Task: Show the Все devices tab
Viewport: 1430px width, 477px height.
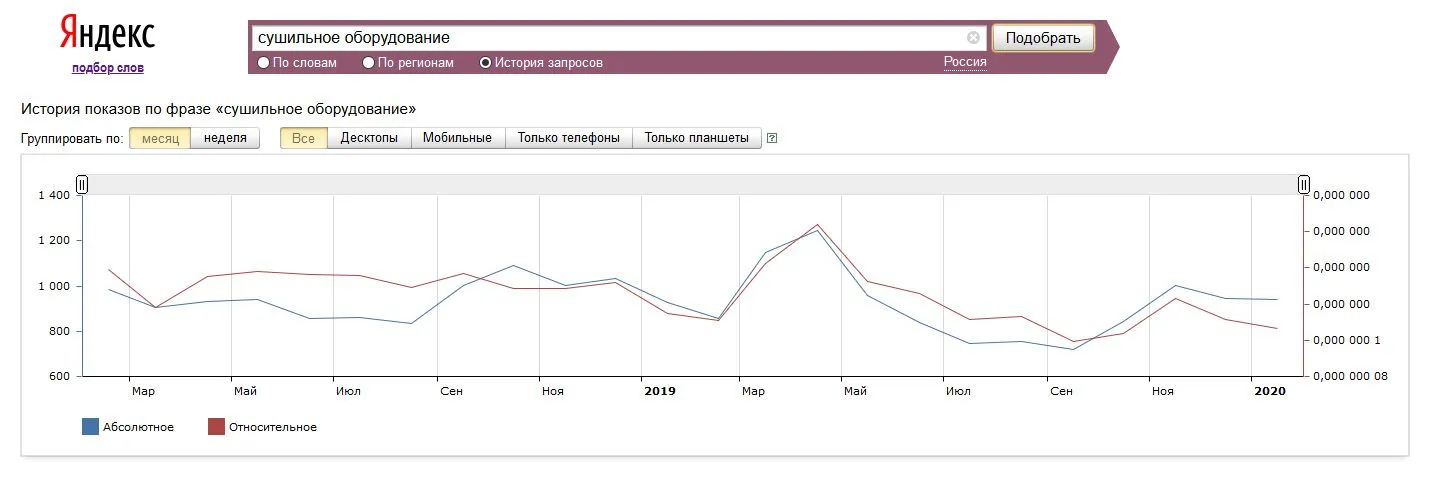Action: [x=304, y=138]
